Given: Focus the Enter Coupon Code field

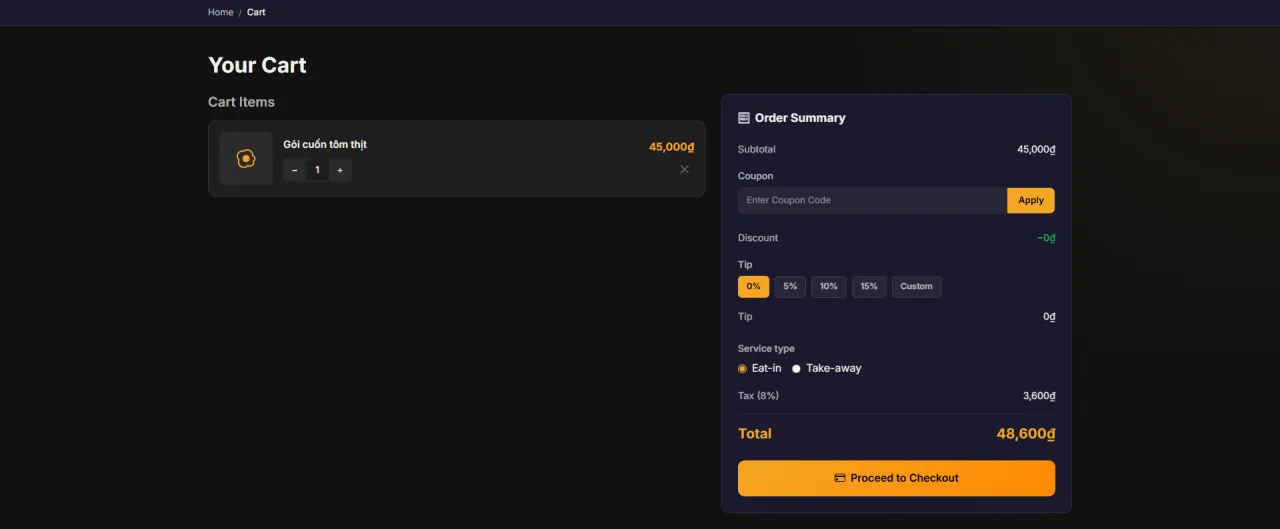Looking at the screenshot, I should (x=872, y=200).
